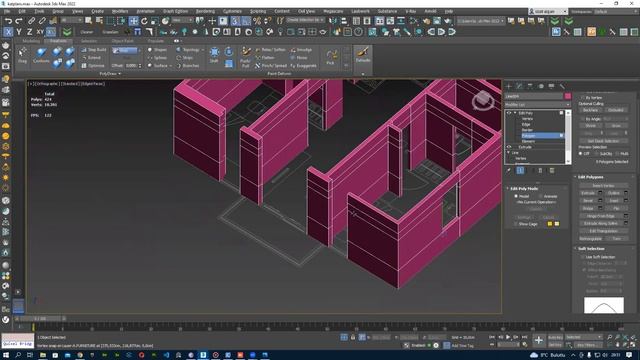The image size is (640, 360).
Task: Activate the Select and Move tool
Action: point(133,21)
